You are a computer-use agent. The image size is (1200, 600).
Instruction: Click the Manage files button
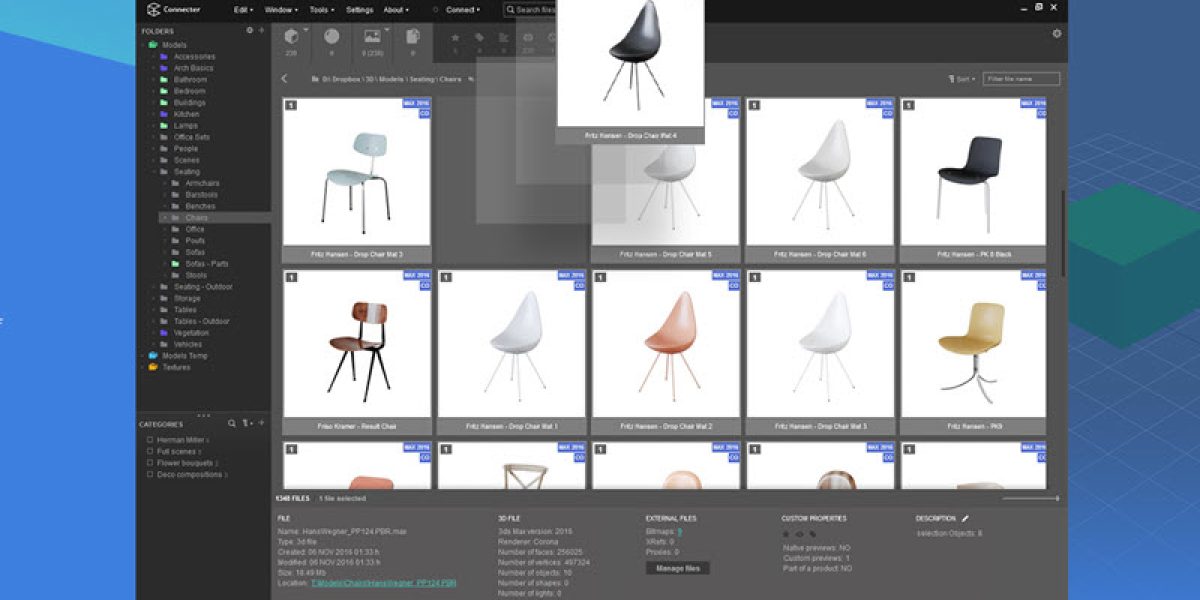tap(678, 568)
